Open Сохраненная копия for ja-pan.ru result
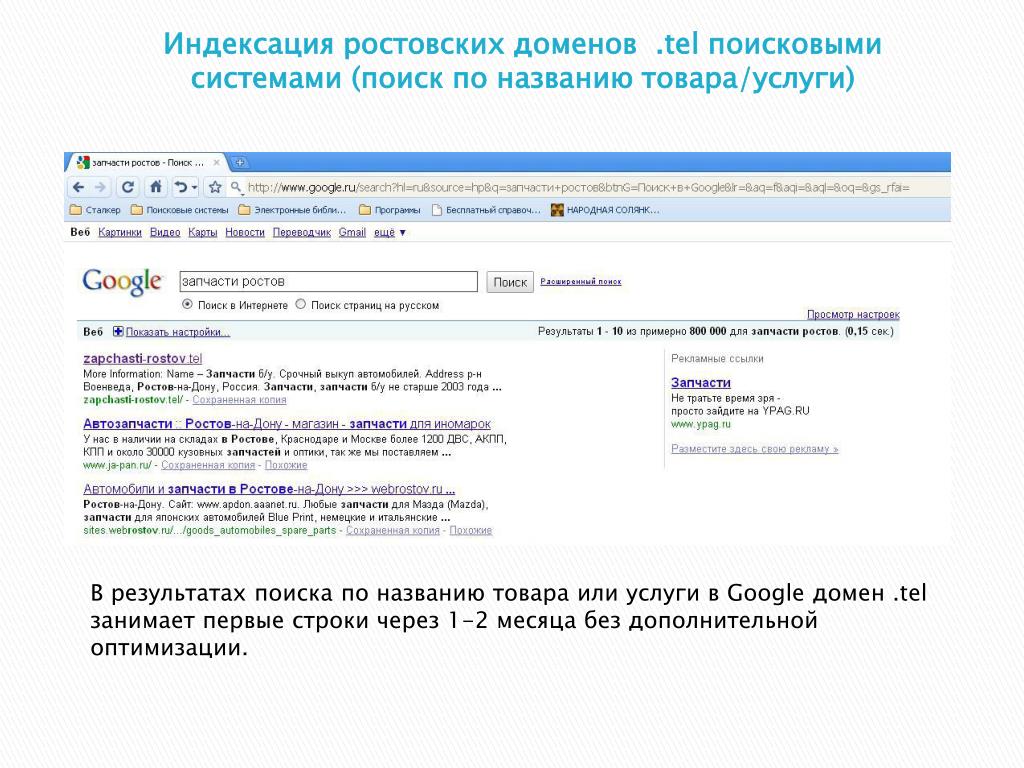Viewport: 1024px width, 768px height. [x=208, y=465]
